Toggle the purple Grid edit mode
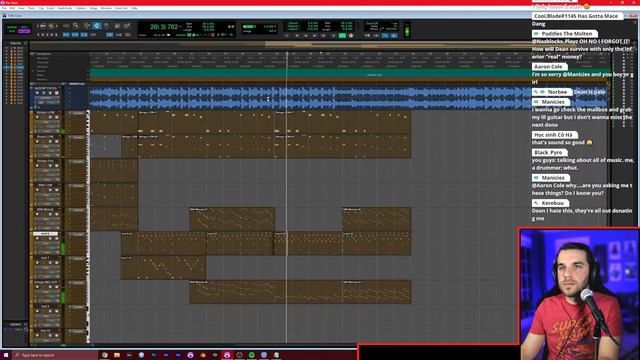The image size is (640, 360). click(24, 31)
